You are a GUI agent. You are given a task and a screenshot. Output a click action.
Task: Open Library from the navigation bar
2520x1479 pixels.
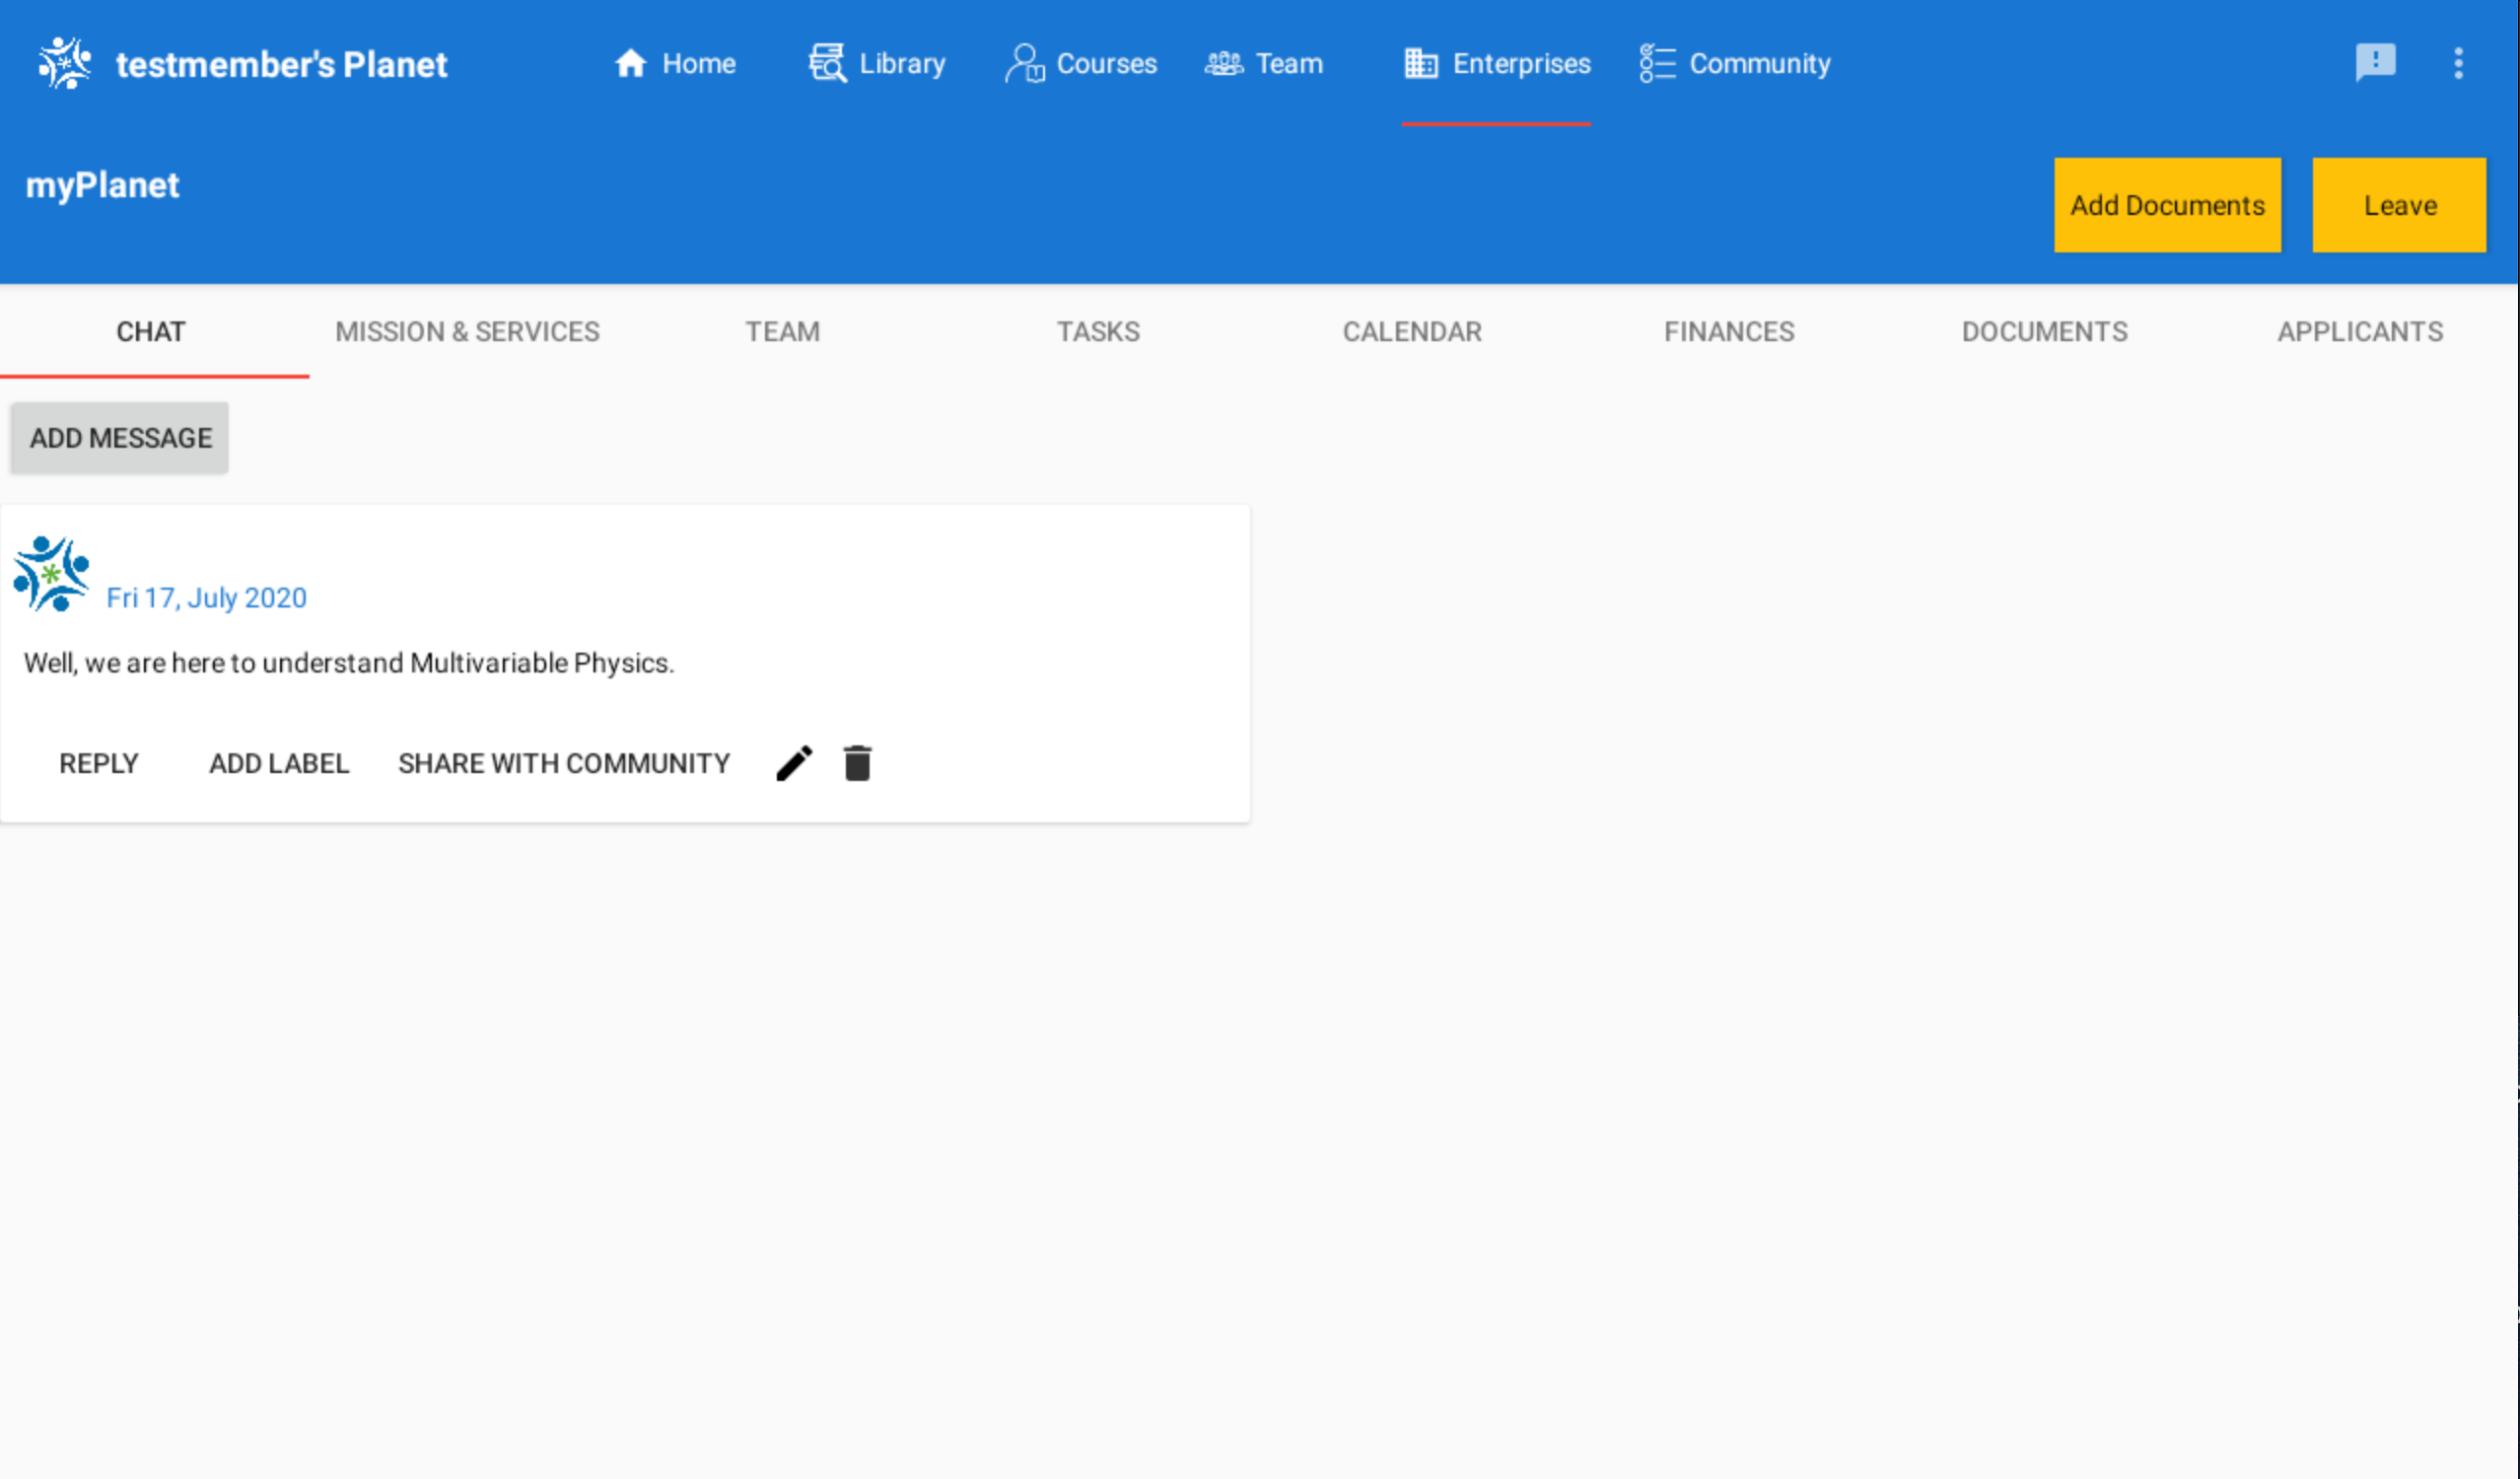tap(877, 64)
